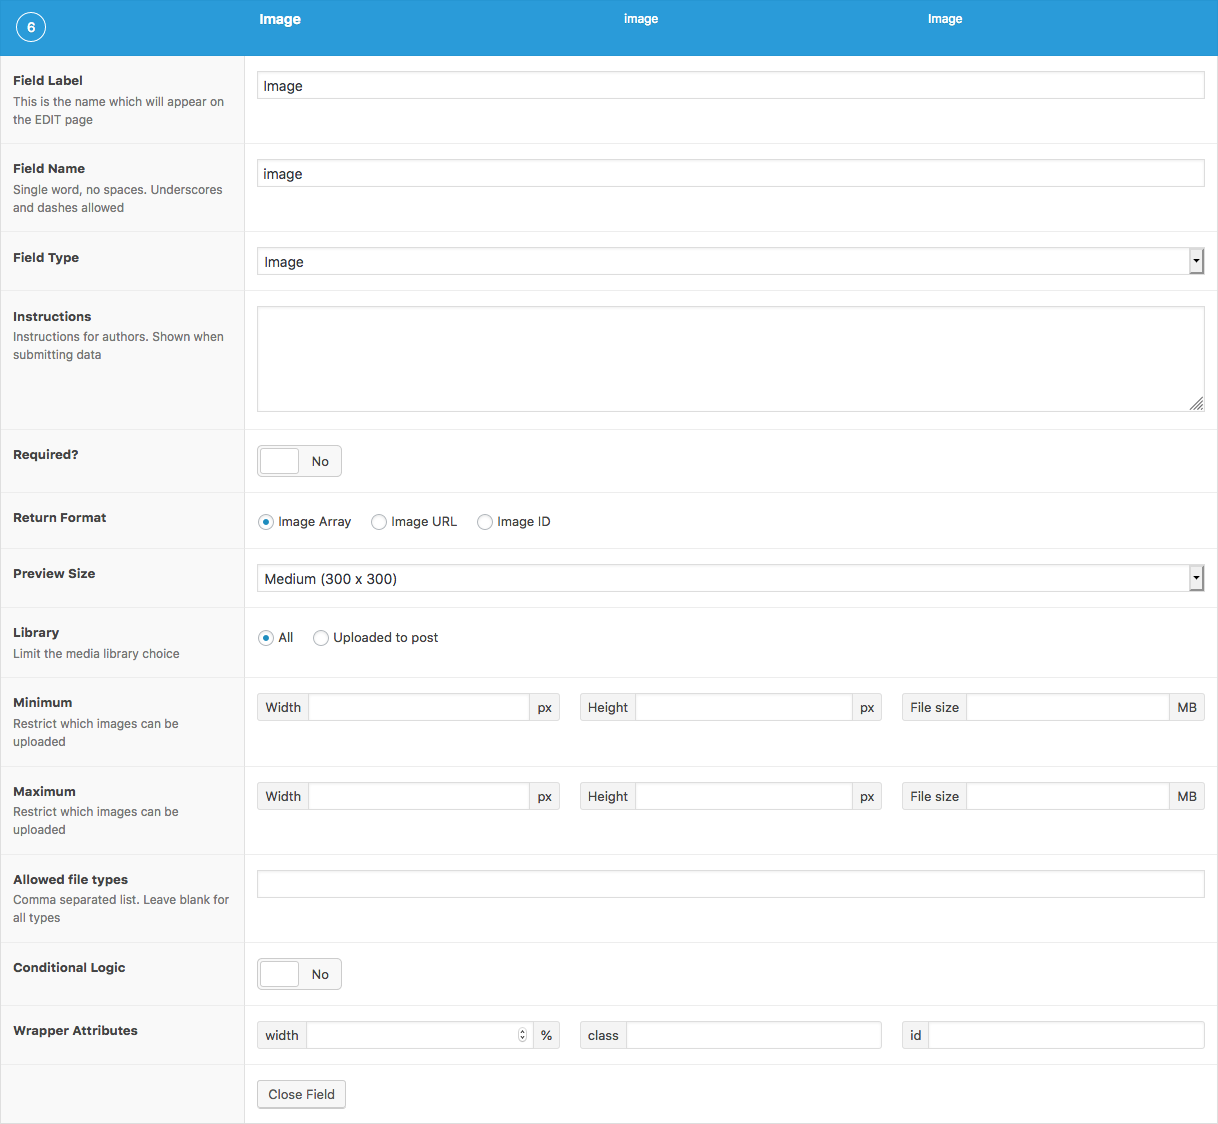
Task: Open the Preview Size dropdown
Action: pos(730,578)
